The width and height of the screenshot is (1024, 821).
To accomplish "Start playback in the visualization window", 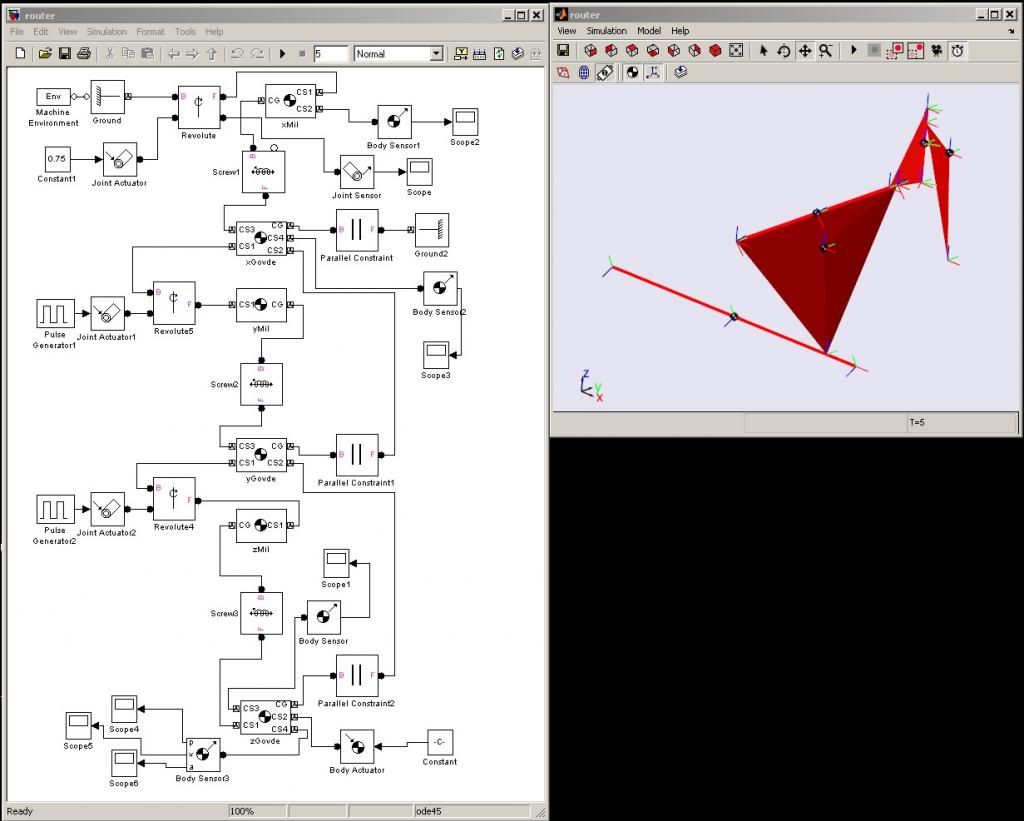I will 853,50.
